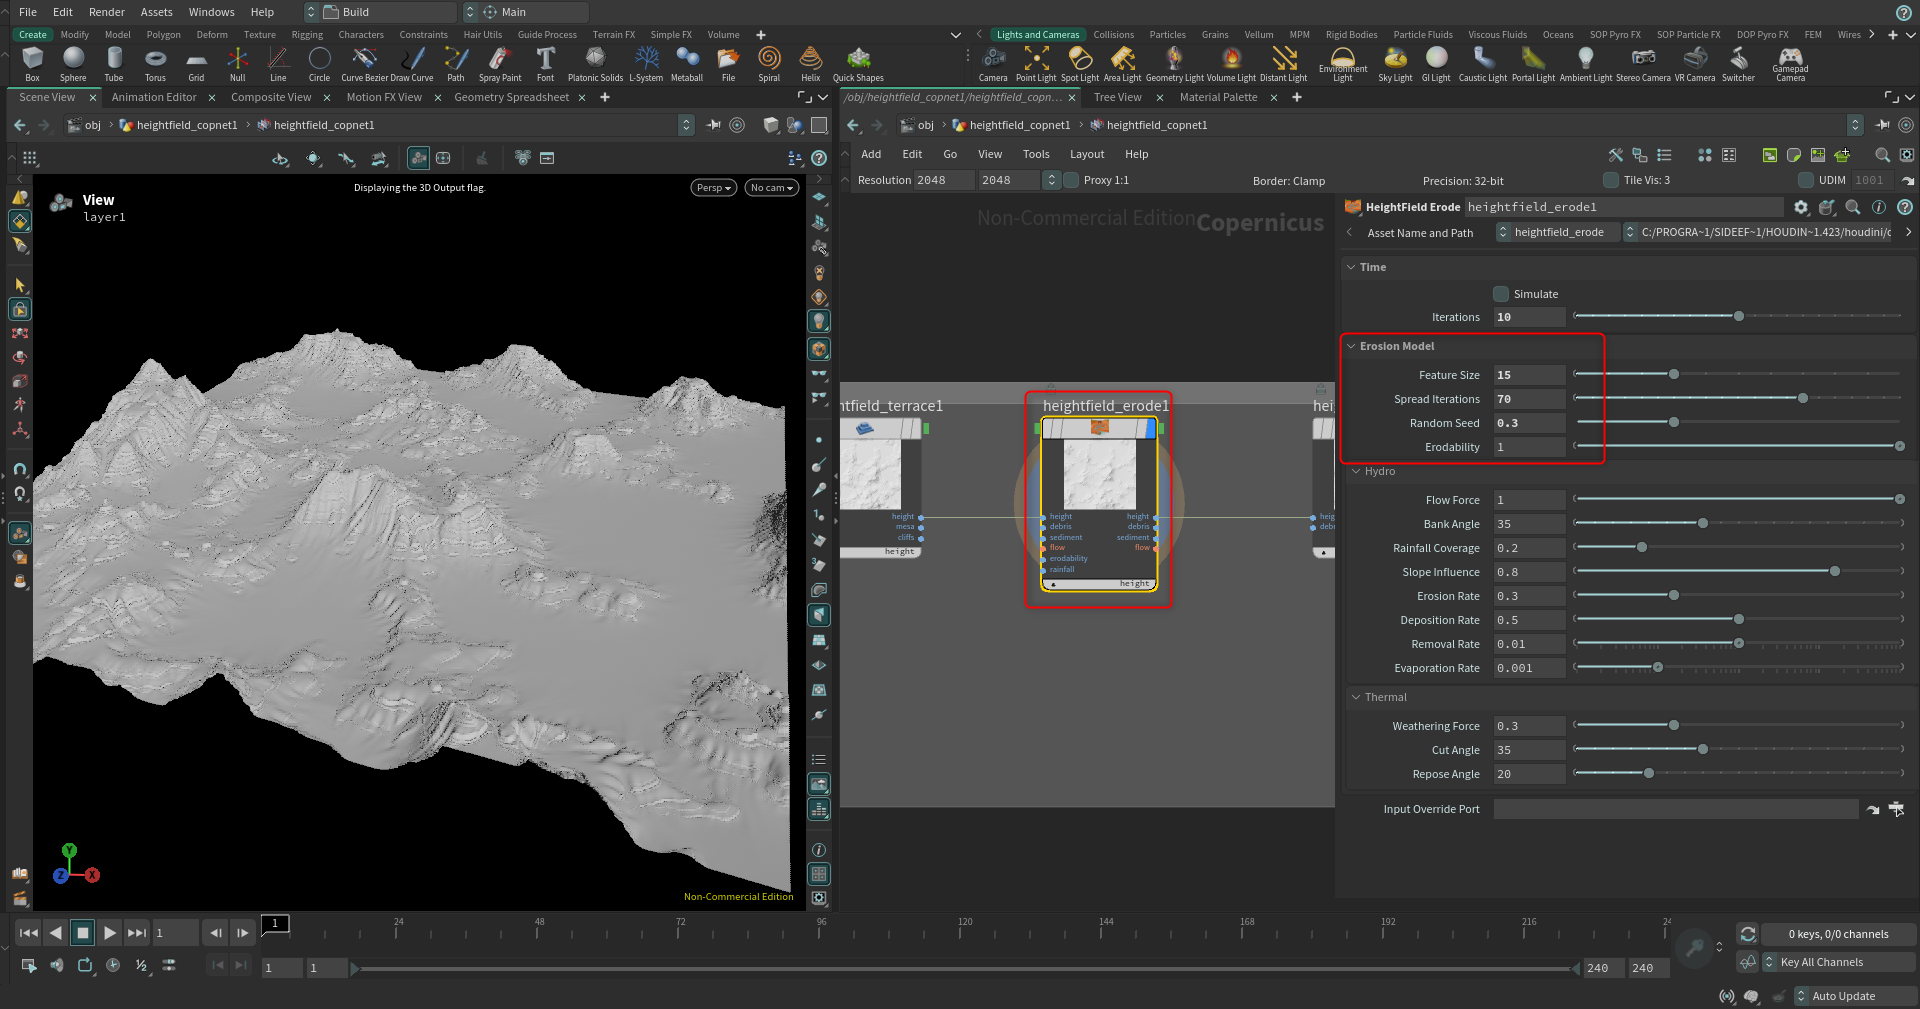Click the Feature Size value field
This screenshot has height=1009, width=1920.
point(1529,375)
